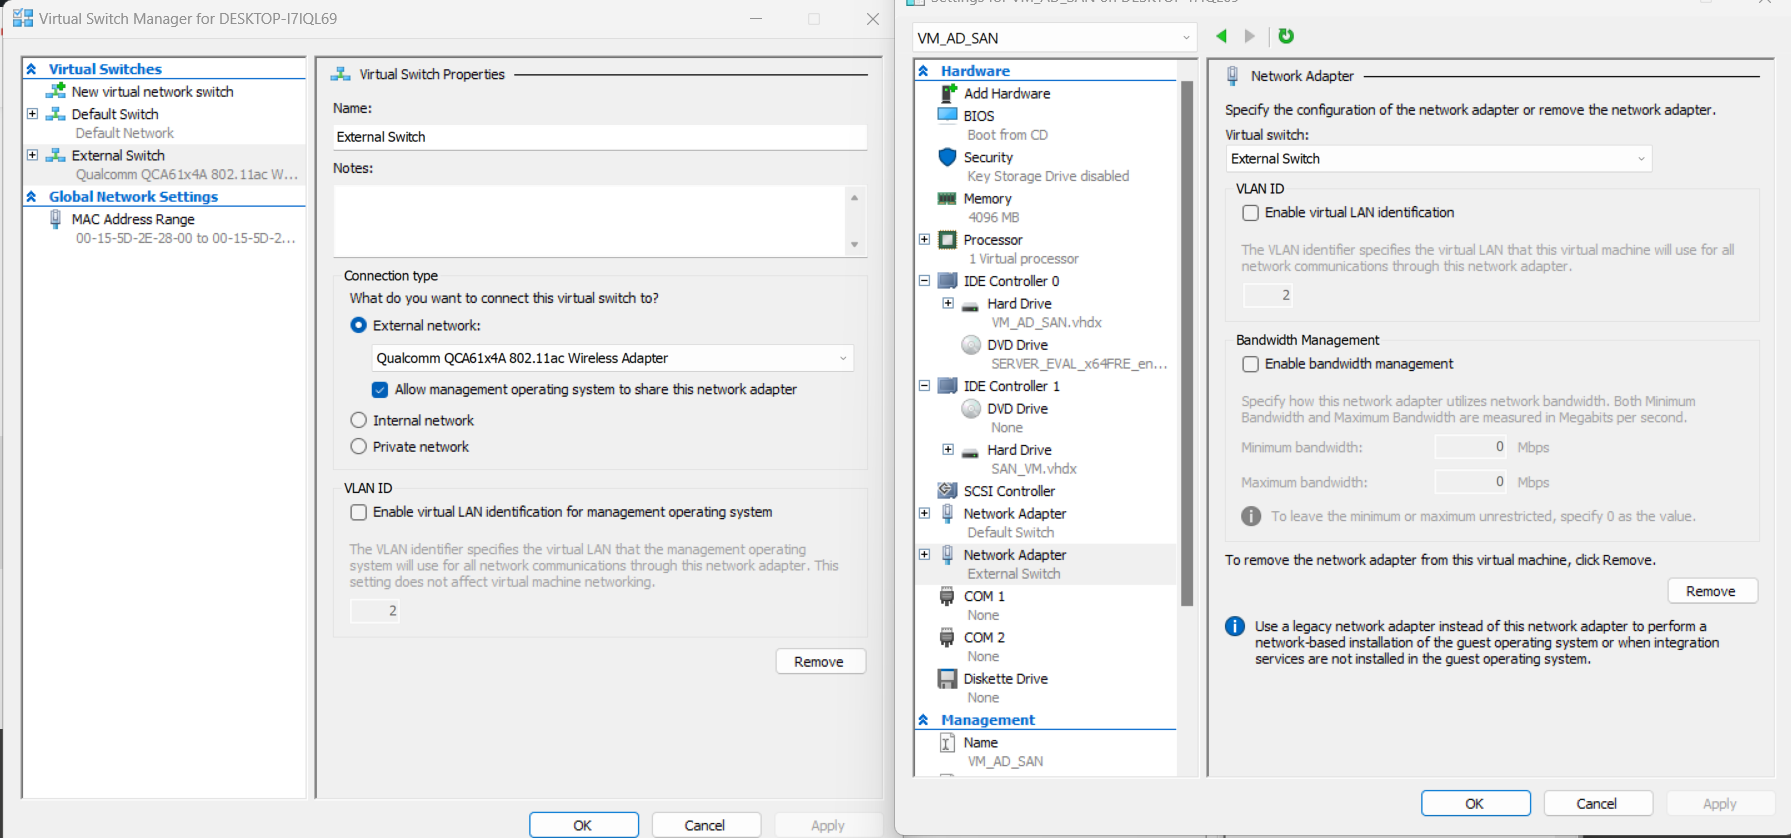The width and height of the screenshot is (1791, 838).
Task: Select the External Switch icon in switch list
Action: click(x=56, y=155)
